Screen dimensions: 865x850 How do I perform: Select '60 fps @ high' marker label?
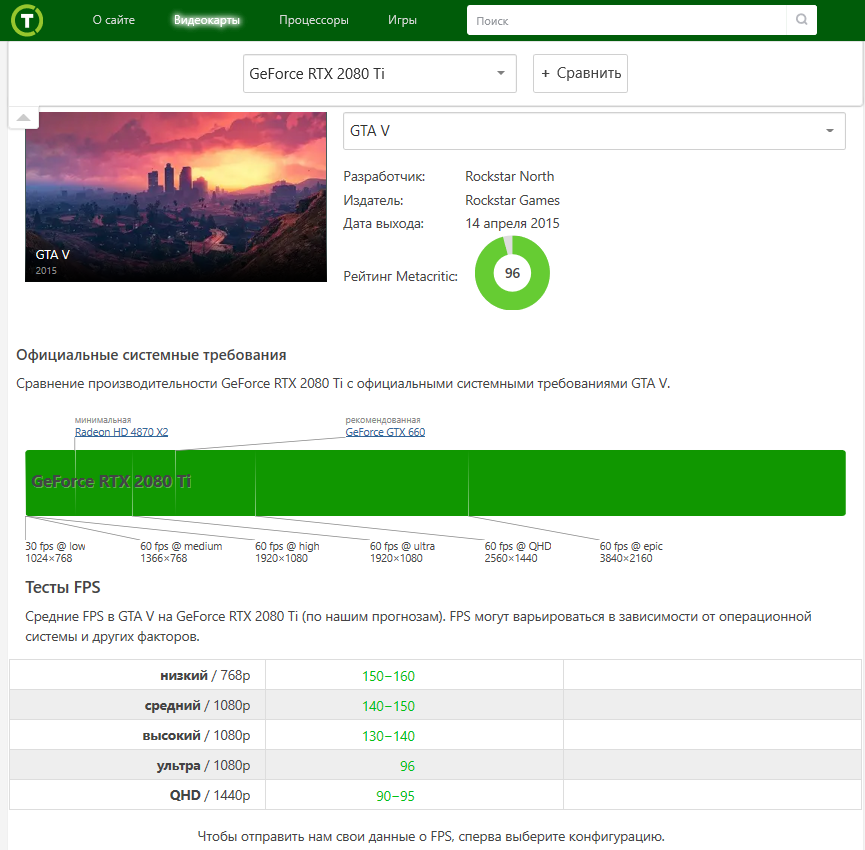point(287,552)
